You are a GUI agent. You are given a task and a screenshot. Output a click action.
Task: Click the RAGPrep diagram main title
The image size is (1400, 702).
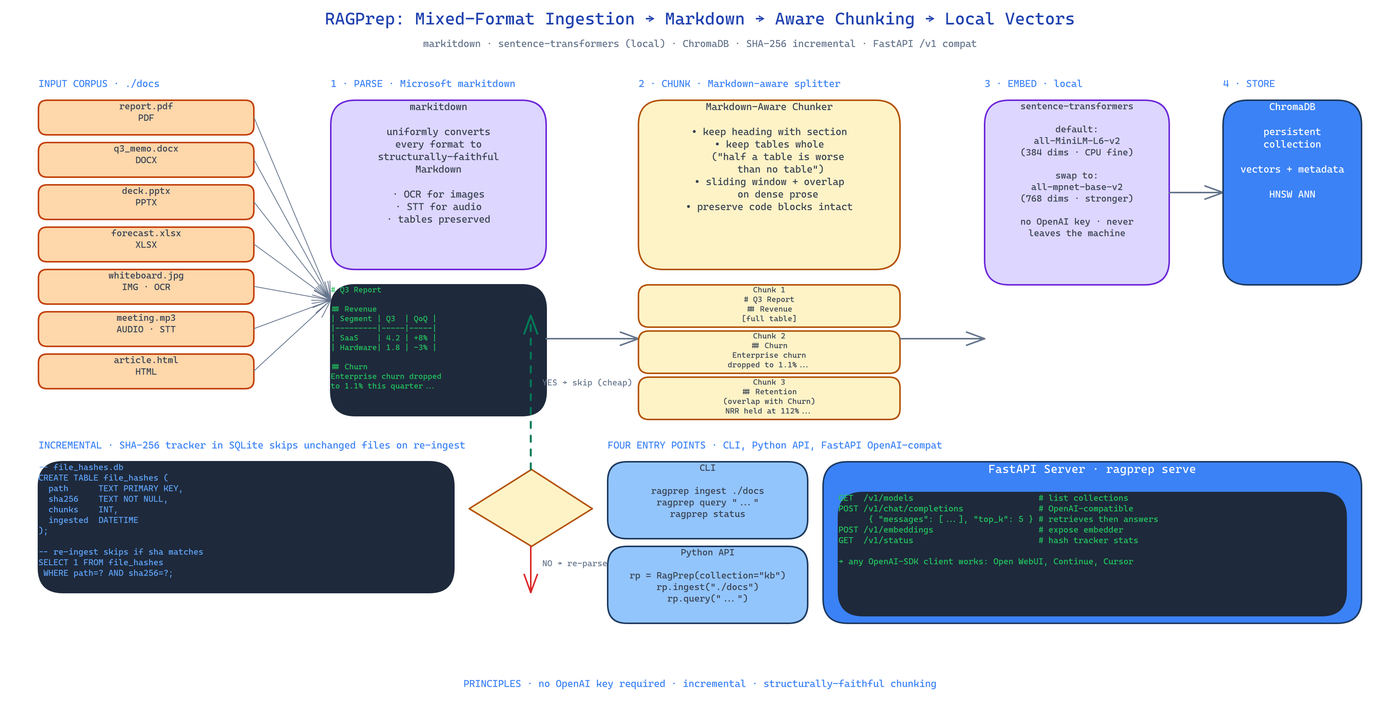(699, 19)
